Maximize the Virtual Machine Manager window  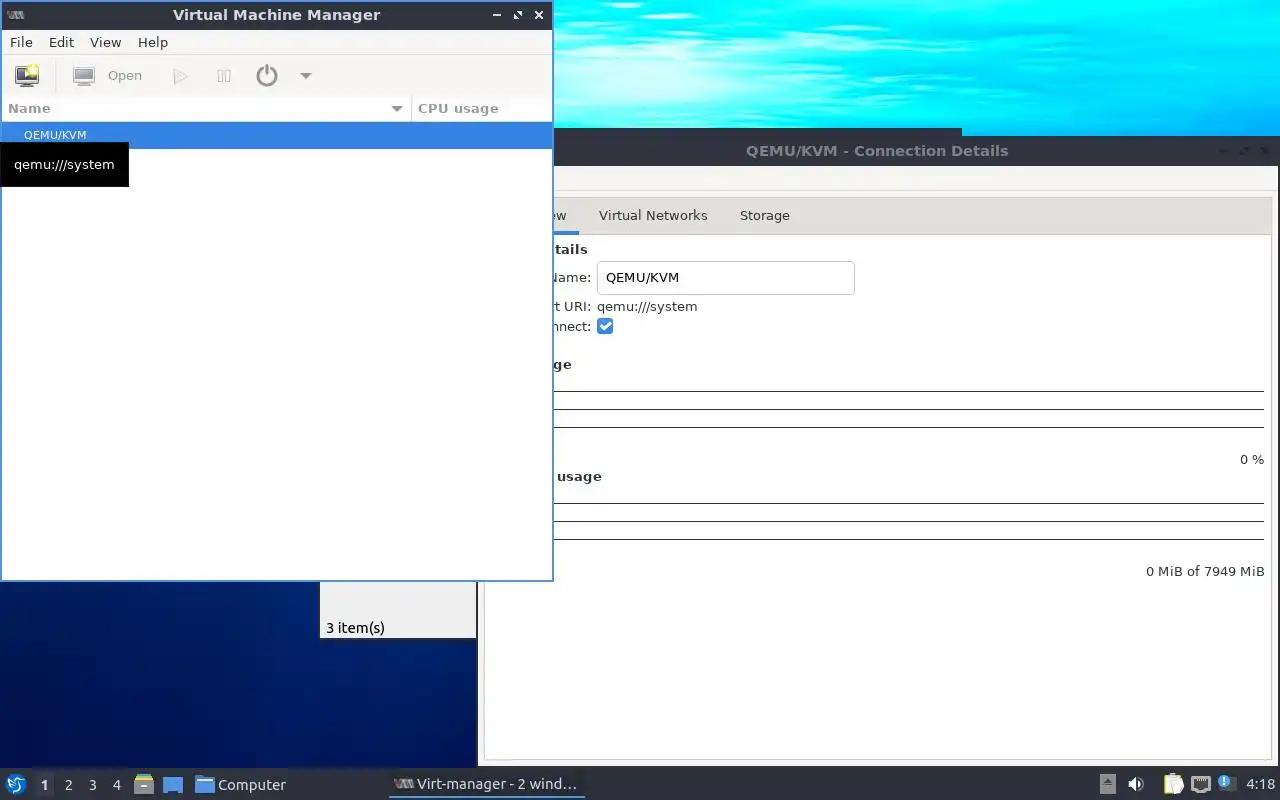coord(518,15)
